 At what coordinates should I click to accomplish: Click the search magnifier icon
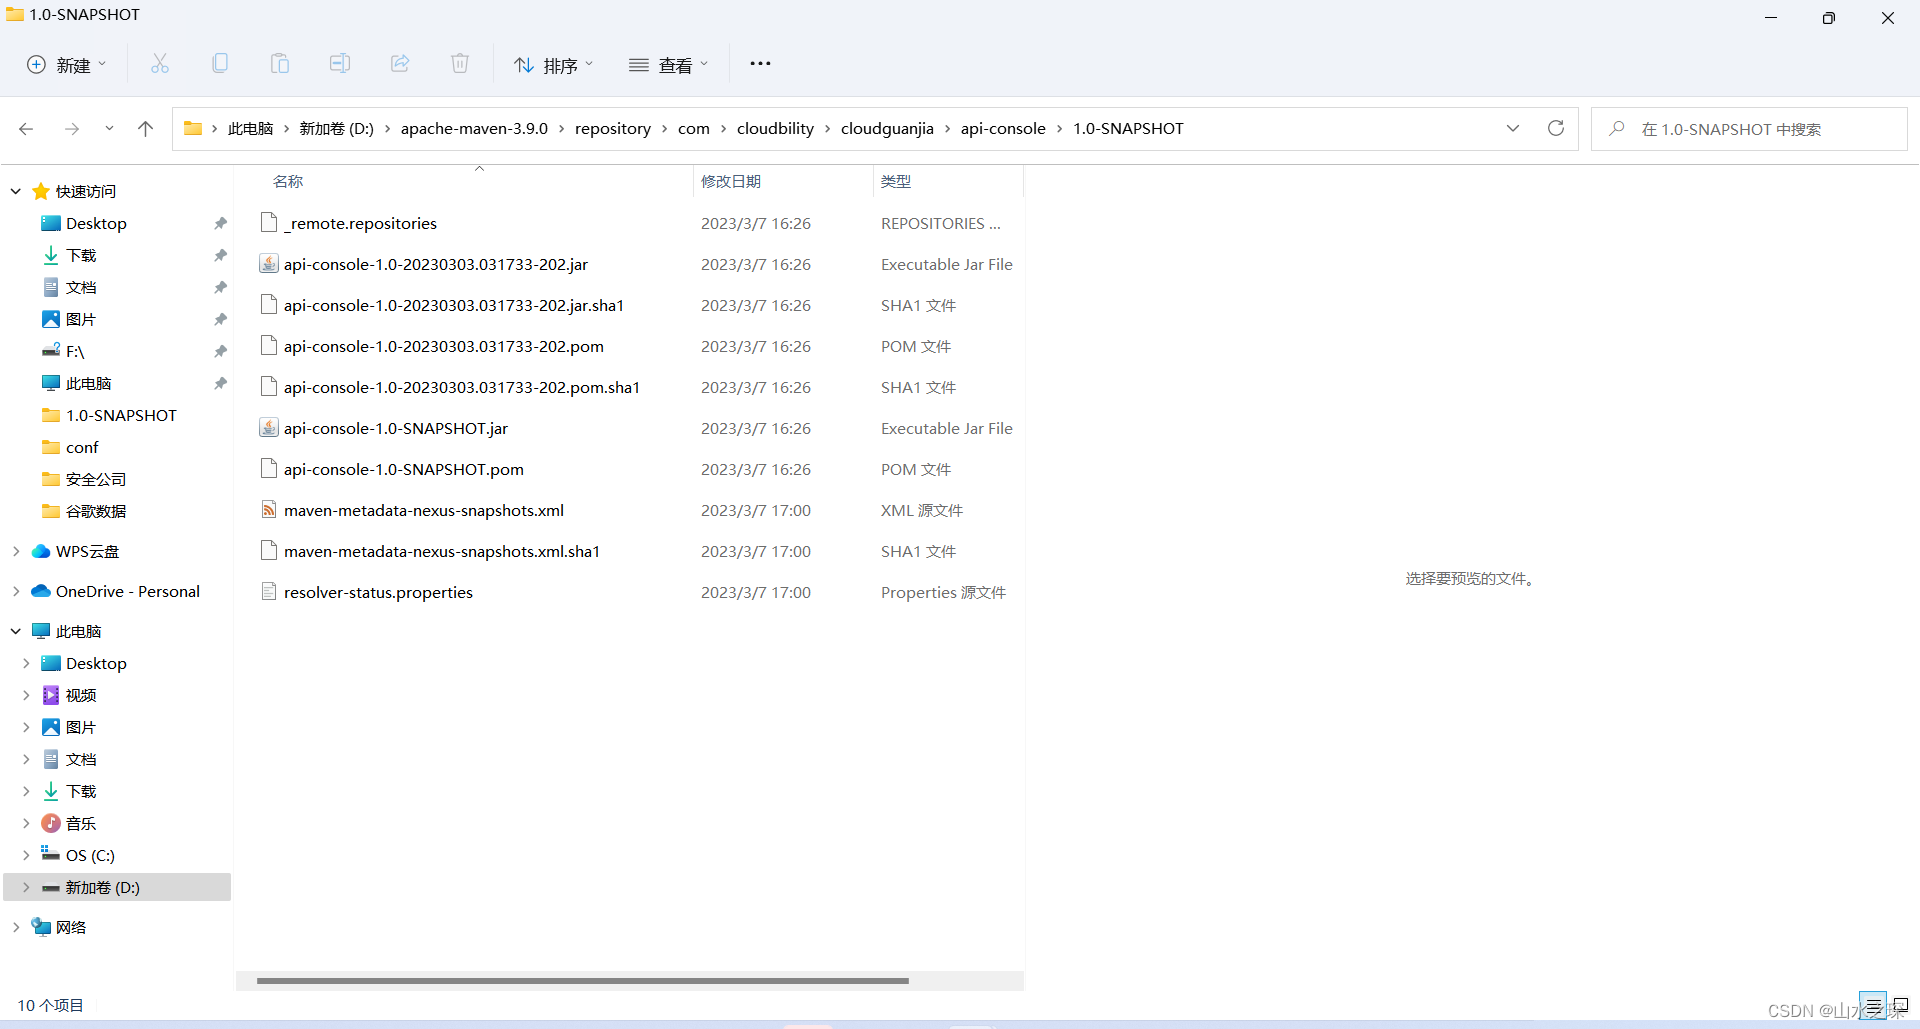pos(1616,129)
